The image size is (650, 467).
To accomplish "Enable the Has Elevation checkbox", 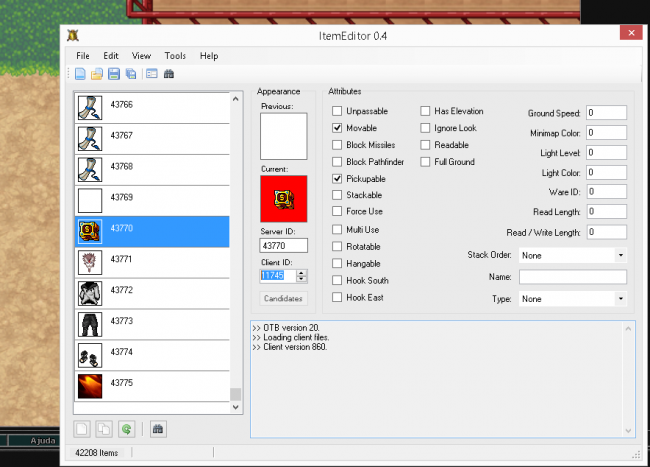I will (425, 111).
